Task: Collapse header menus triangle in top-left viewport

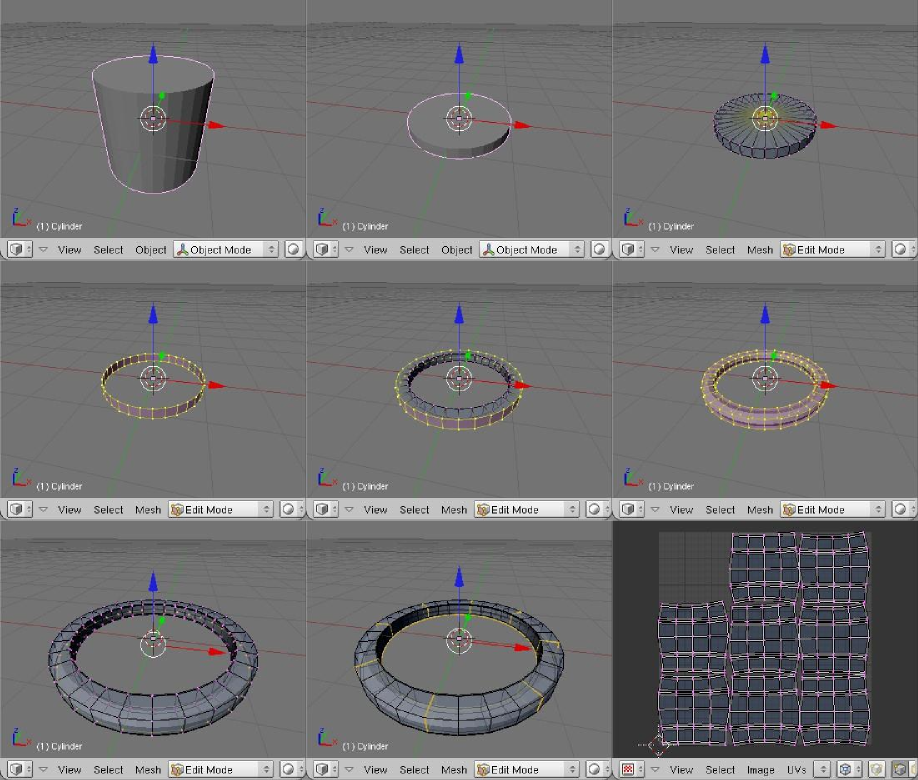Action: (x=43, y=249)
